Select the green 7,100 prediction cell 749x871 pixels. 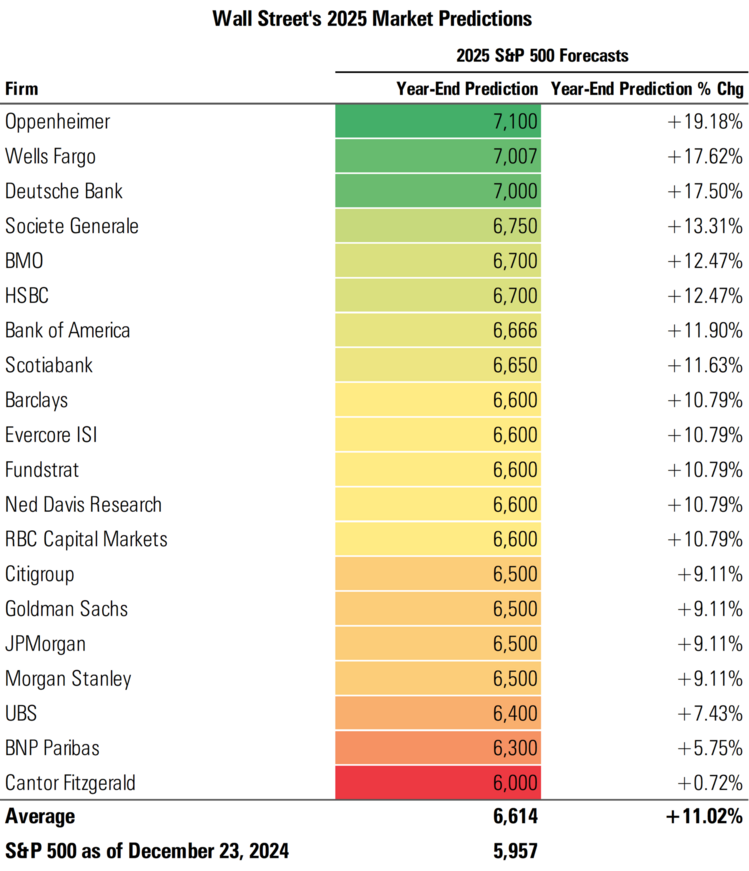coord(437,122)
